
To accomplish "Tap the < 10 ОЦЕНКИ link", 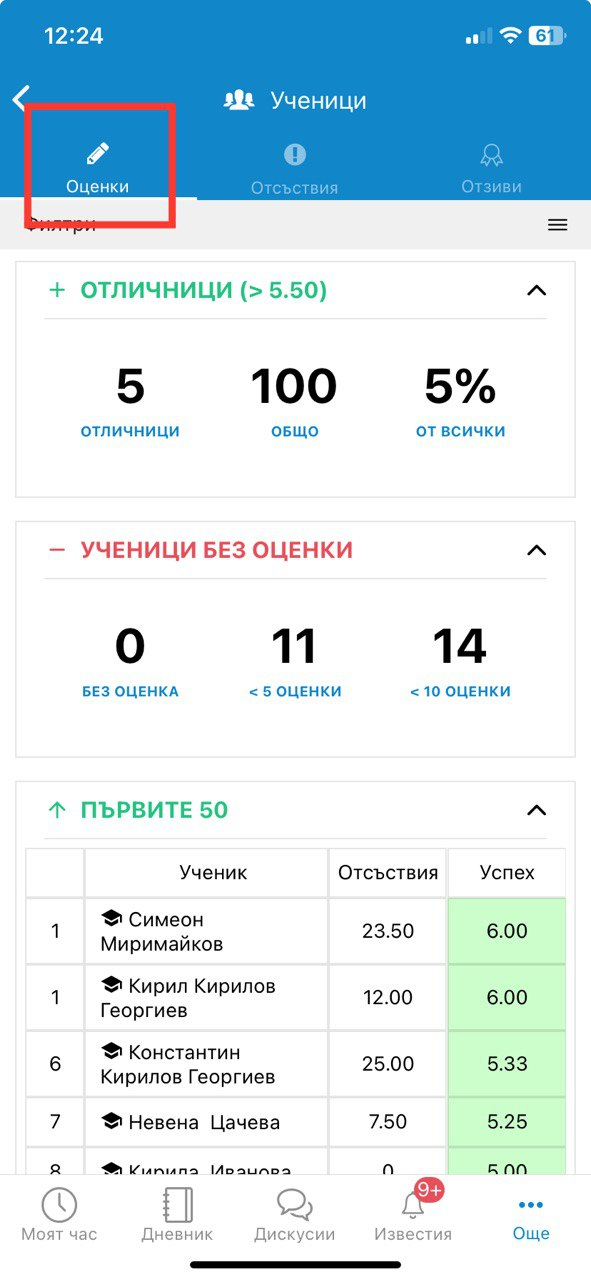I will pos(460,692).
